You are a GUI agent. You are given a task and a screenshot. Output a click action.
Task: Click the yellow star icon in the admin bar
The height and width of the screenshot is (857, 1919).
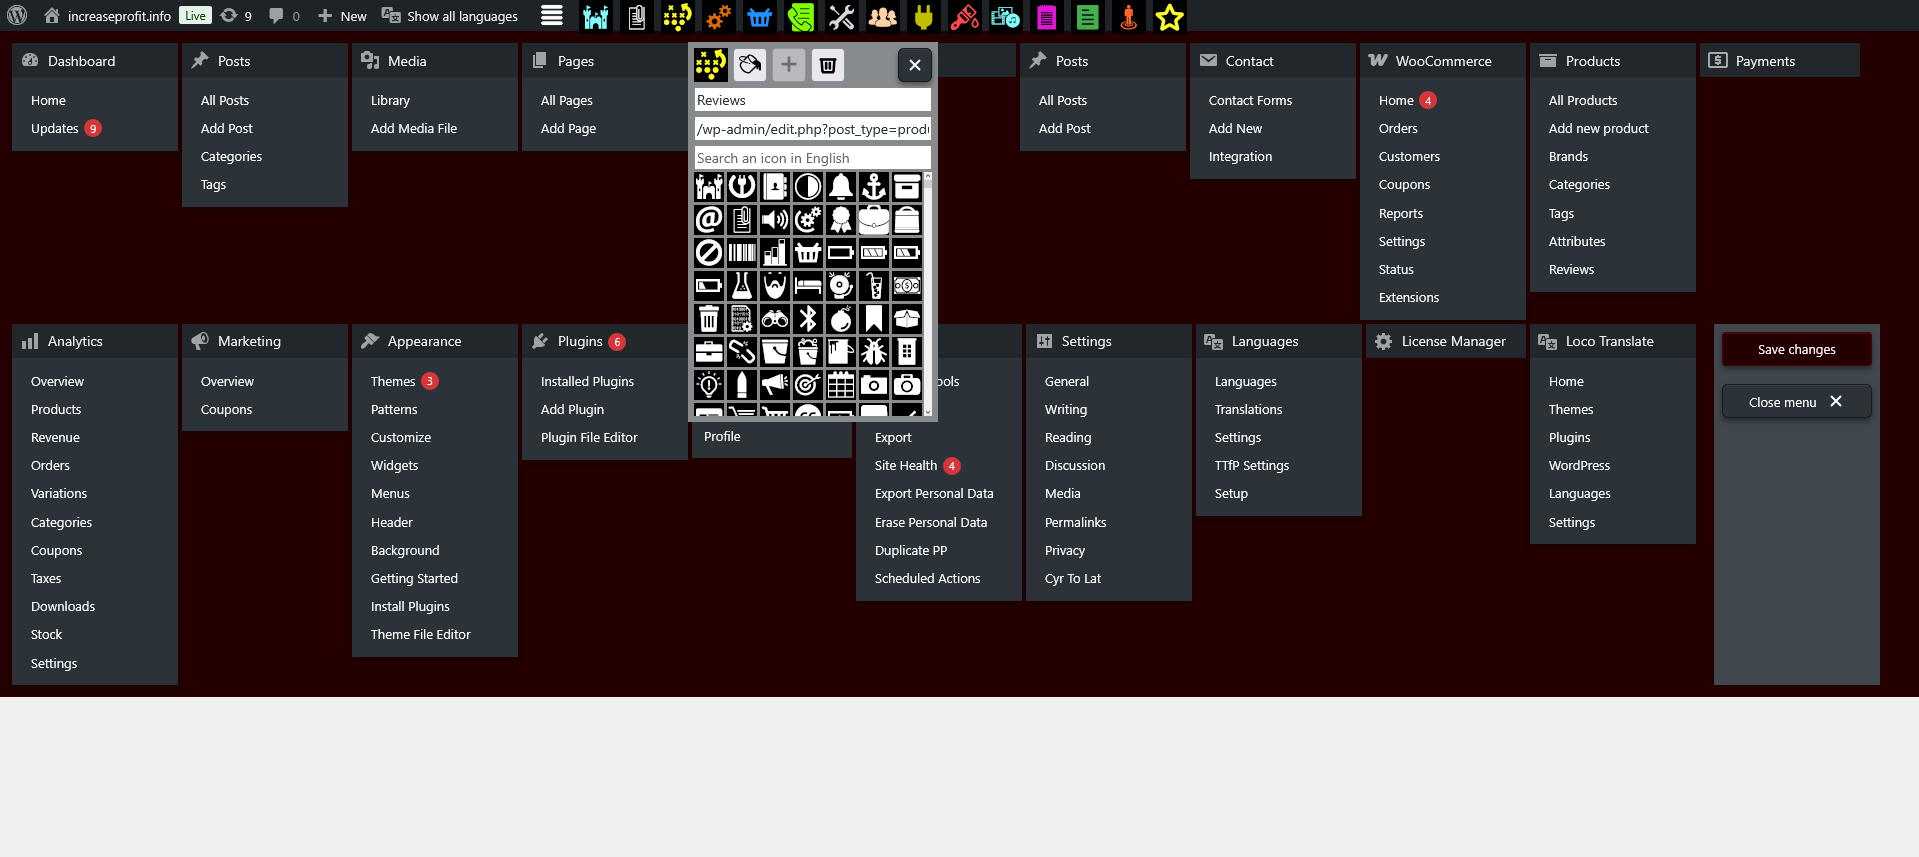(1170, 16)
